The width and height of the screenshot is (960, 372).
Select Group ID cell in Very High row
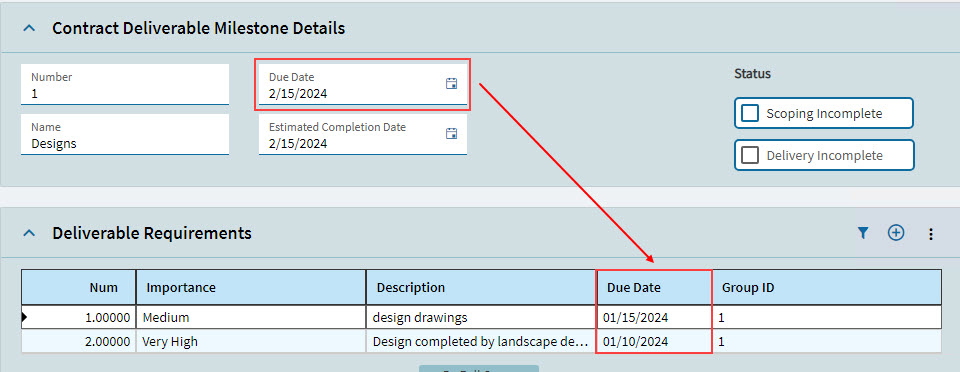[827, 341]
